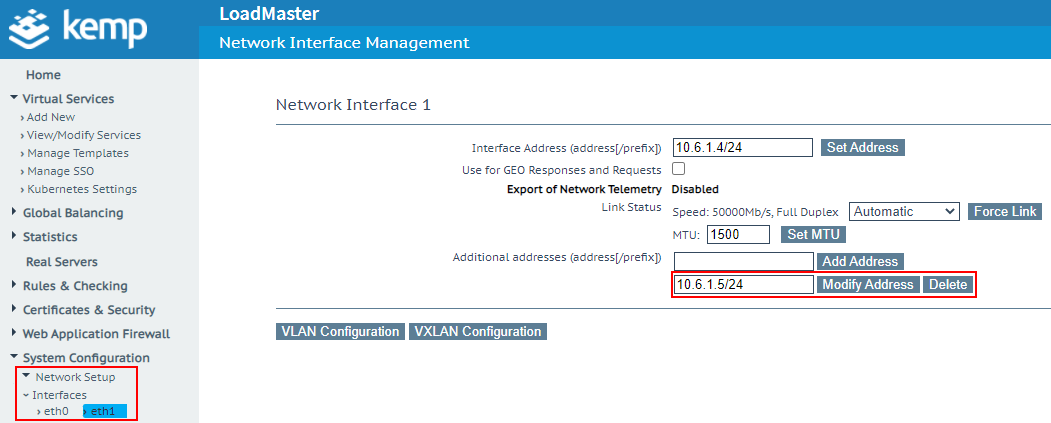The width and height of the screenshot is (1051, 423).
Task: Click the empty additional address field
Action: (x=743, y=261)
